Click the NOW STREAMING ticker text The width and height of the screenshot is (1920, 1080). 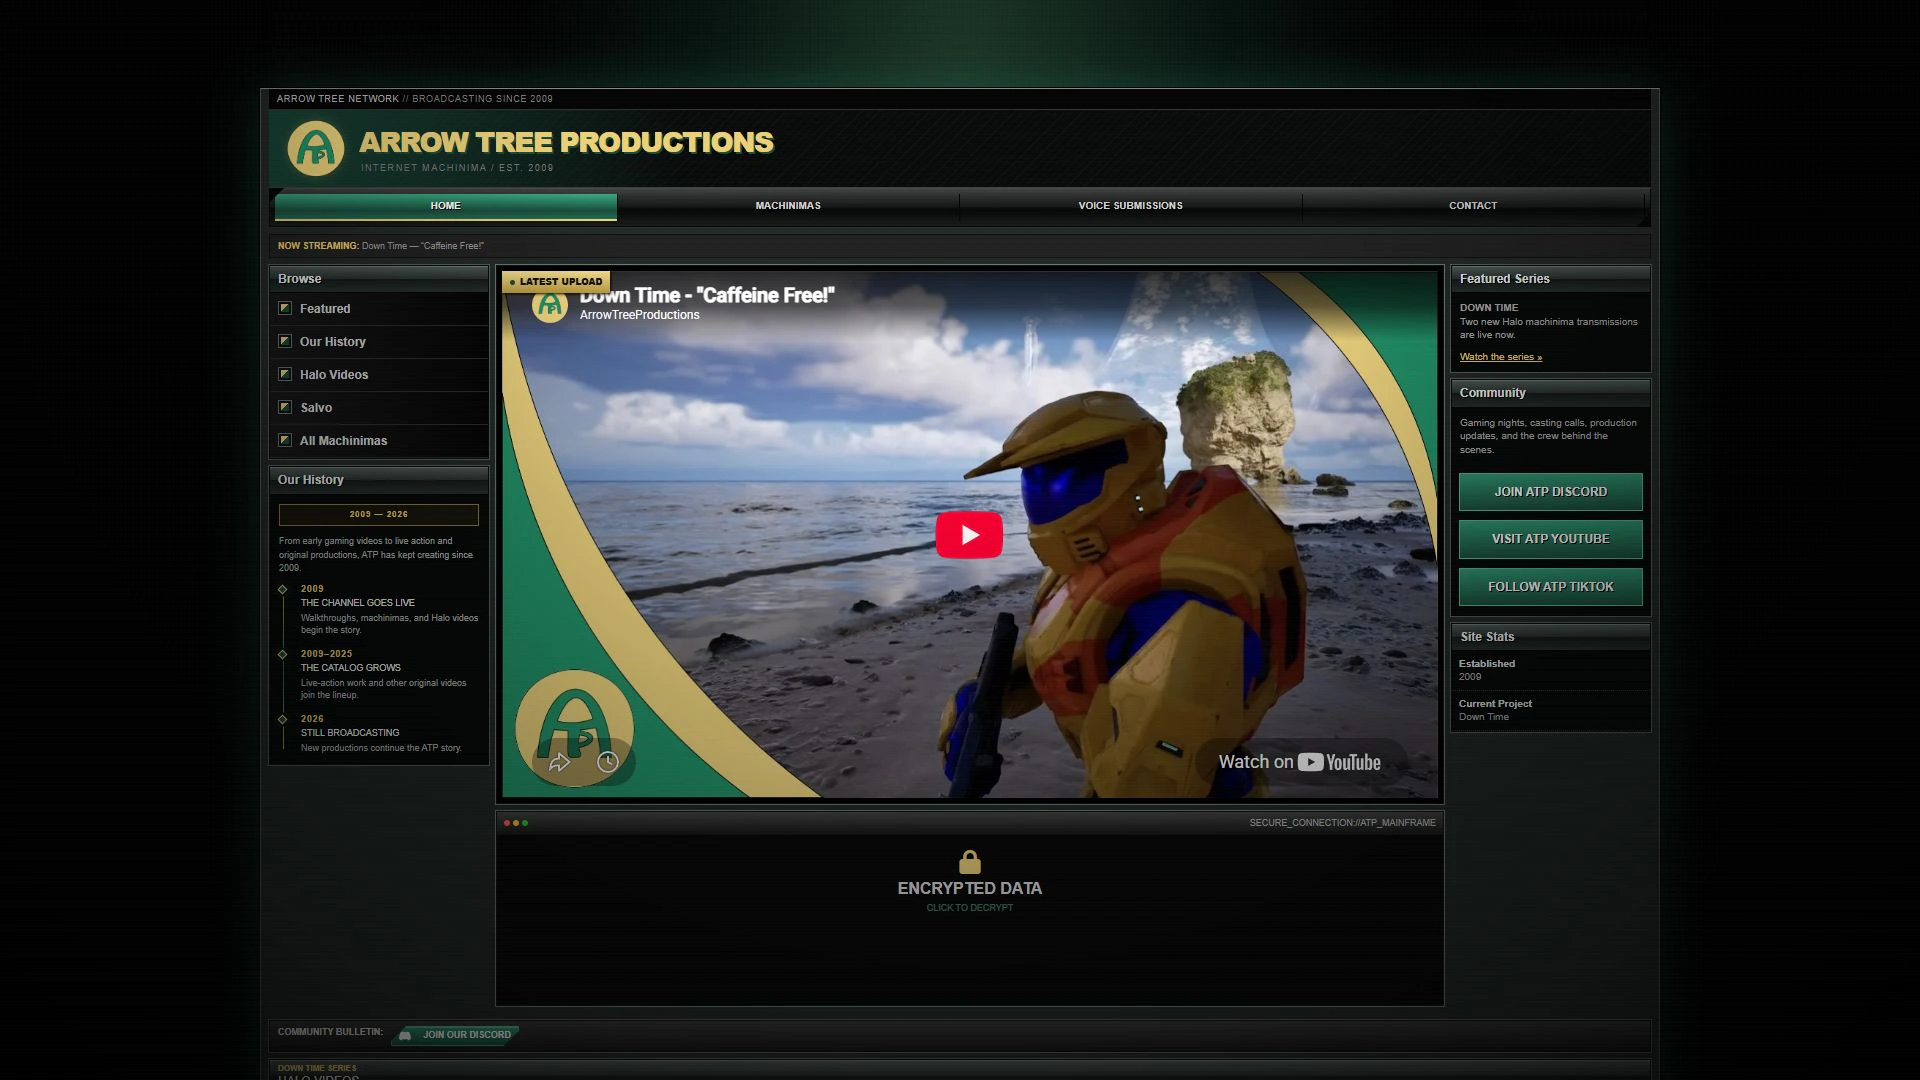tap(380, 246)
